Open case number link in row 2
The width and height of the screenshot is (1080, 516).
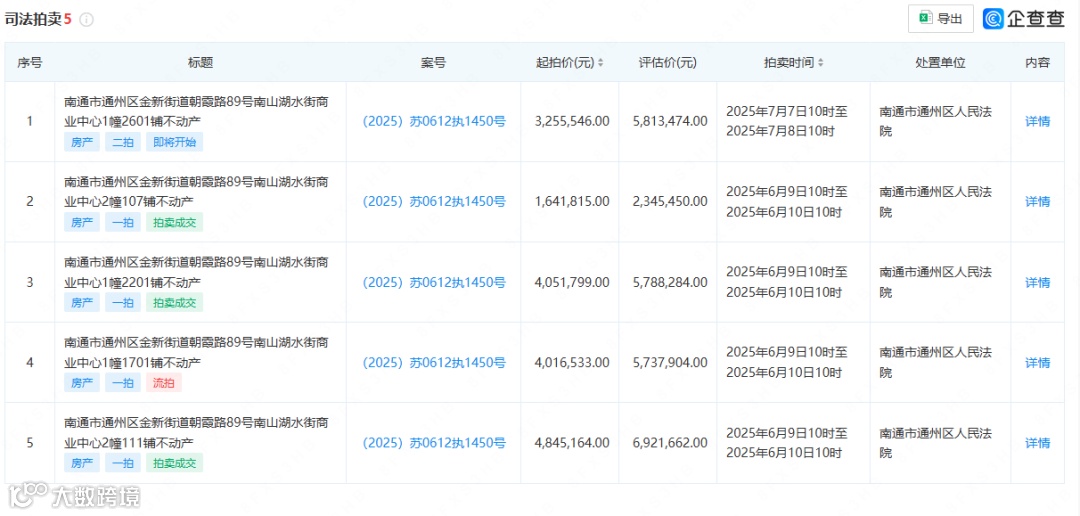[434, 201]
